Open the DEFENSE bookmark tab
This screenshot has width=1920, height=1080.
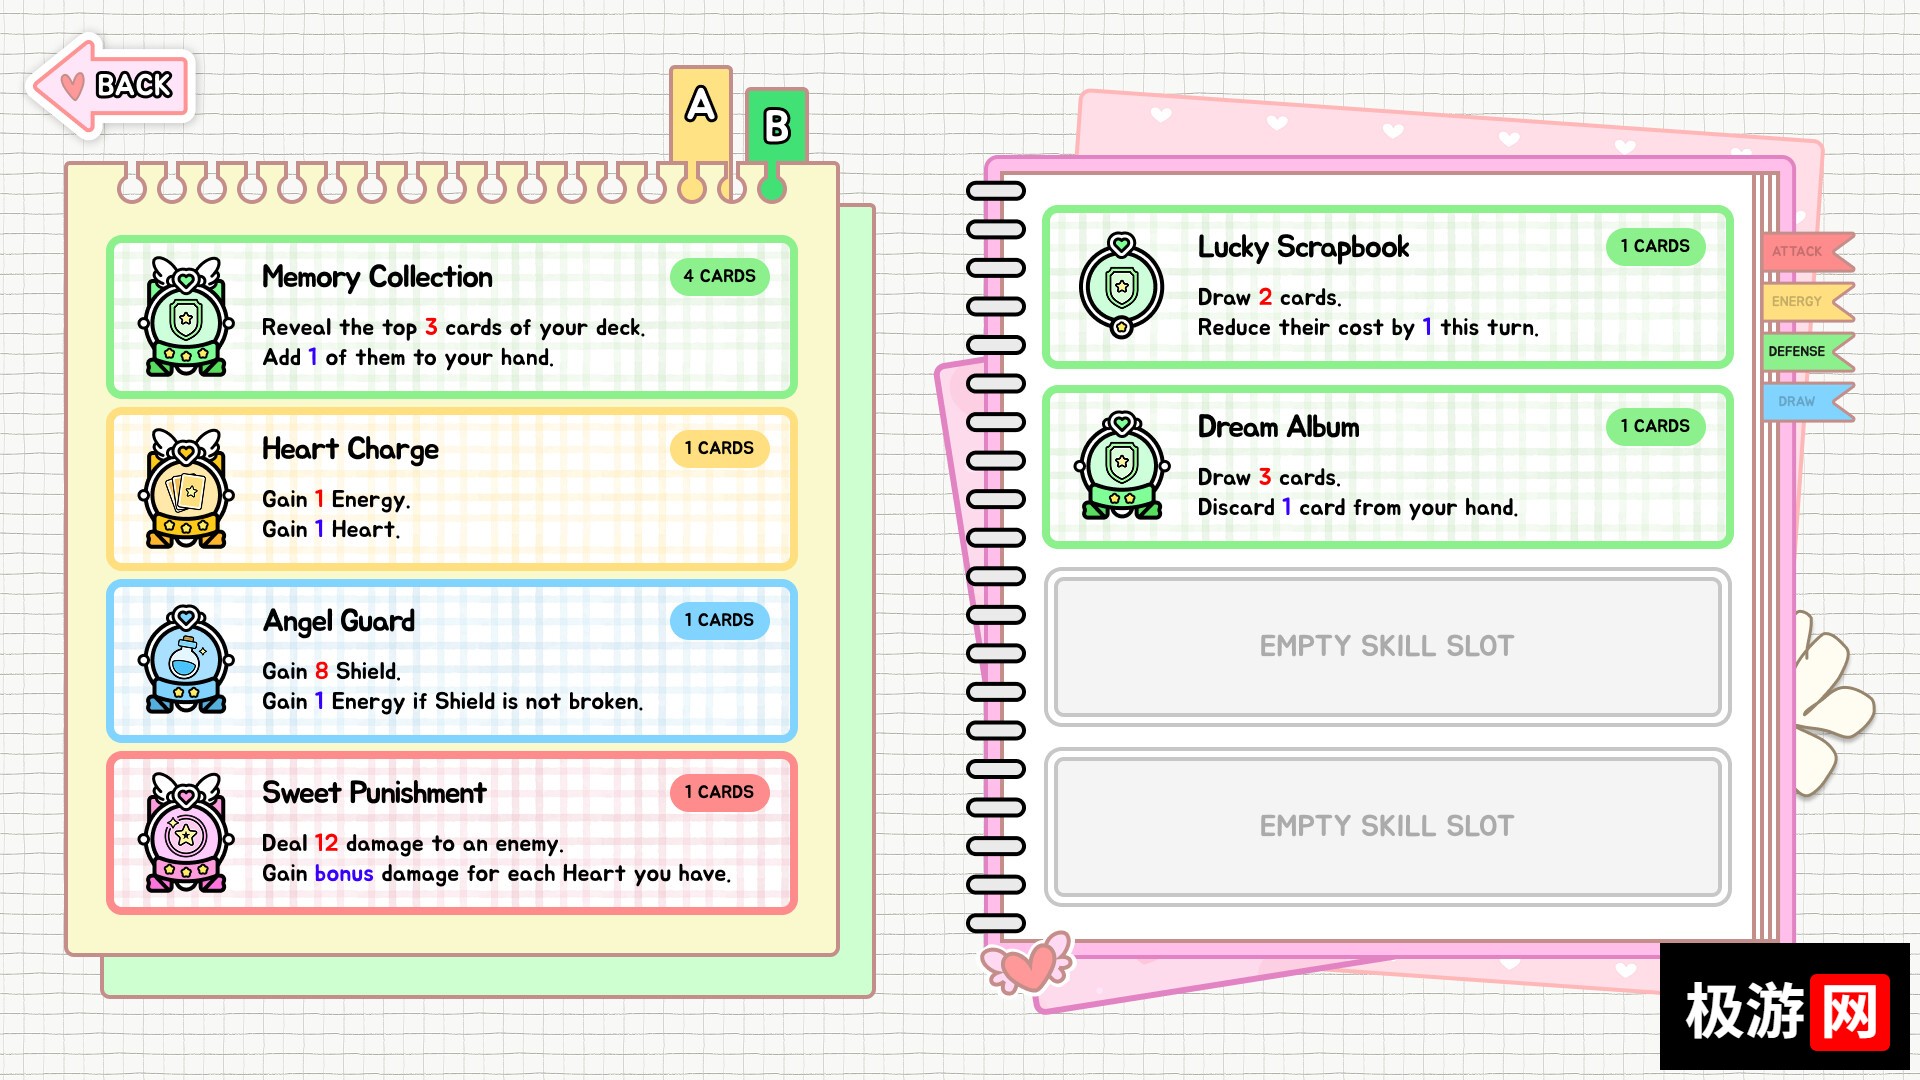[1808, 351]
